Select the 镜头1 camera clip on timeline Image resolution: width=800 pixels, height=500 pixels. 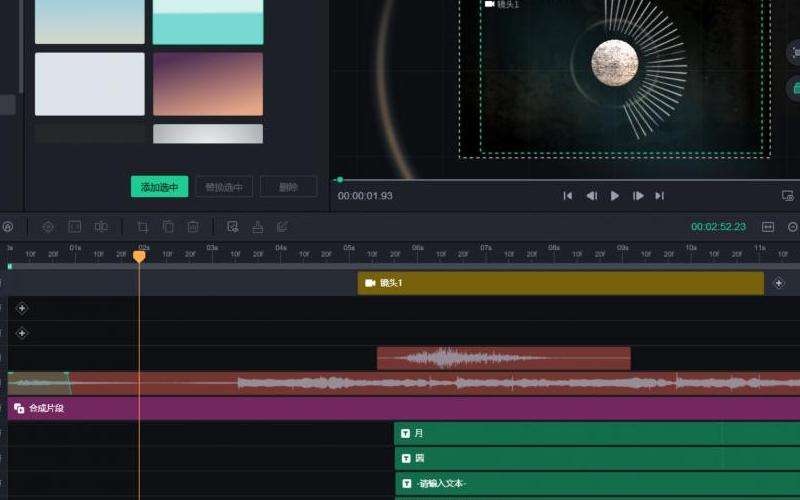click(x=560, y=284)
